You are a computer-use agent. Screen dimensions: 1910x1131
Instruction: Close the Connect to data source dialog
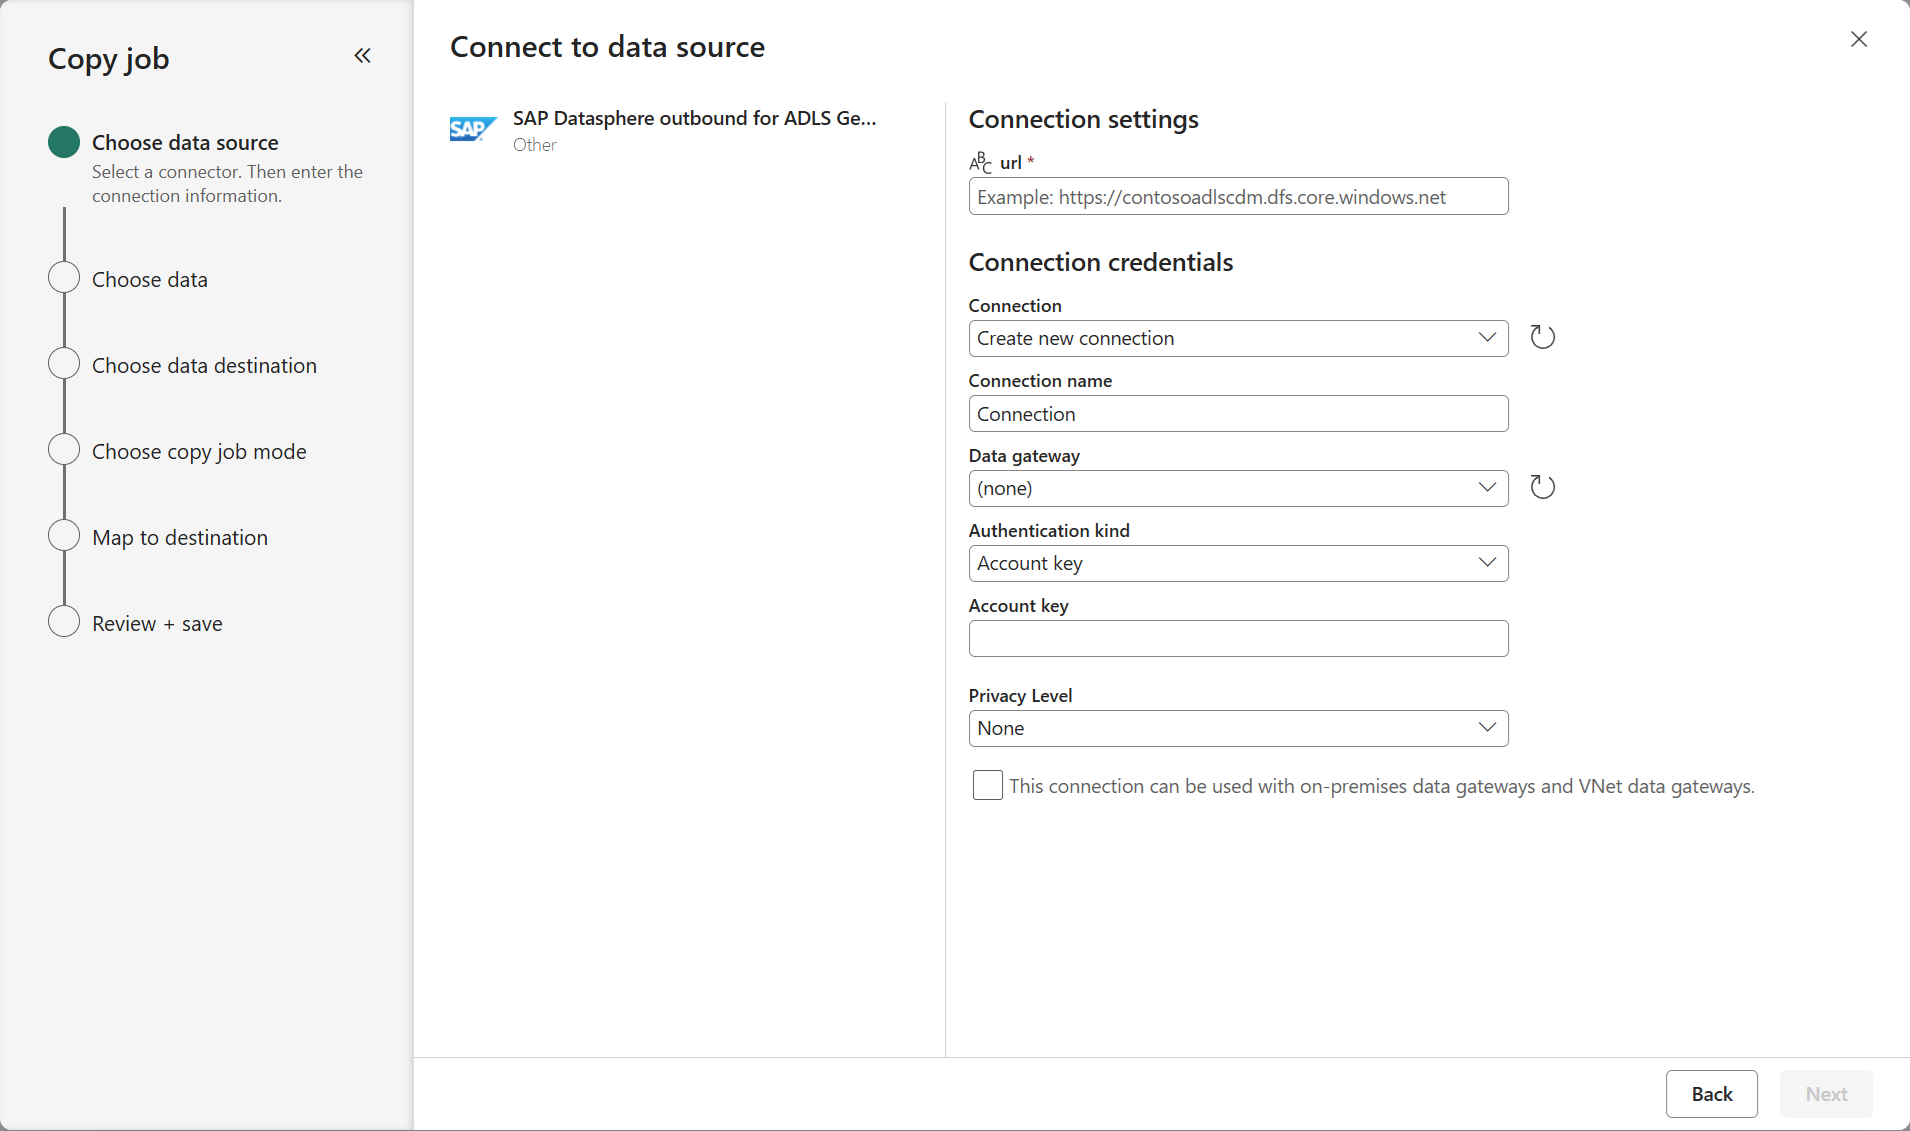(x=1858, y=40)
